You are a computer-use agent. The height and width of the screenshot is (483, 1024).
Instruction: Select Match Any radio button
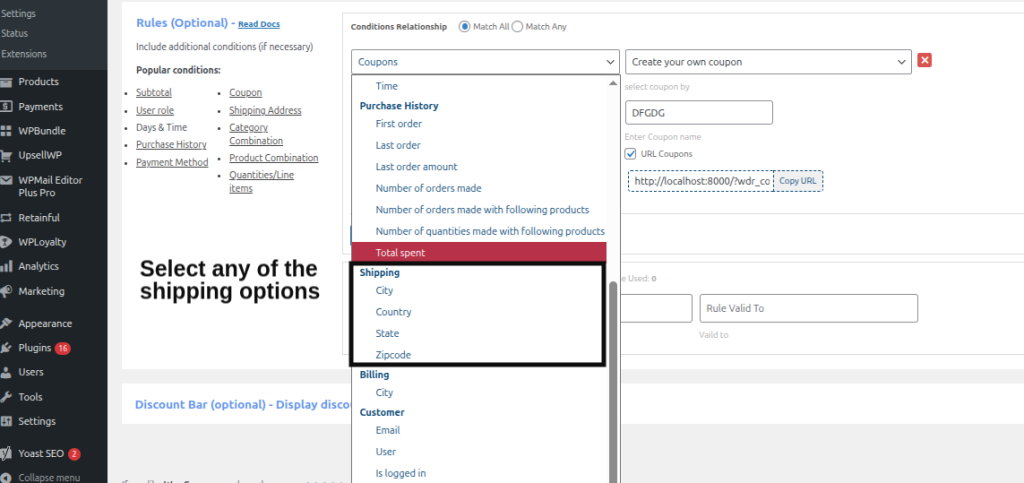point(517,27)
